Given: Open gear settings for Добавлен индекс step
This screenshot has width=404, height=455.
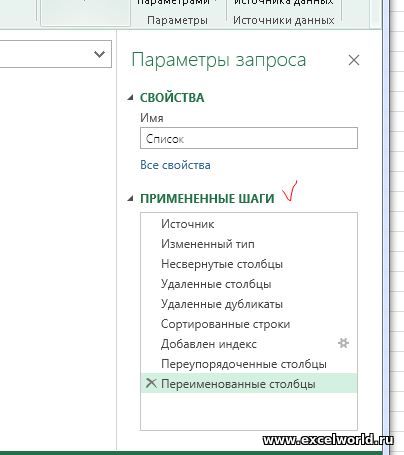Looking at the screenshot, I should (x=343, y=343).
